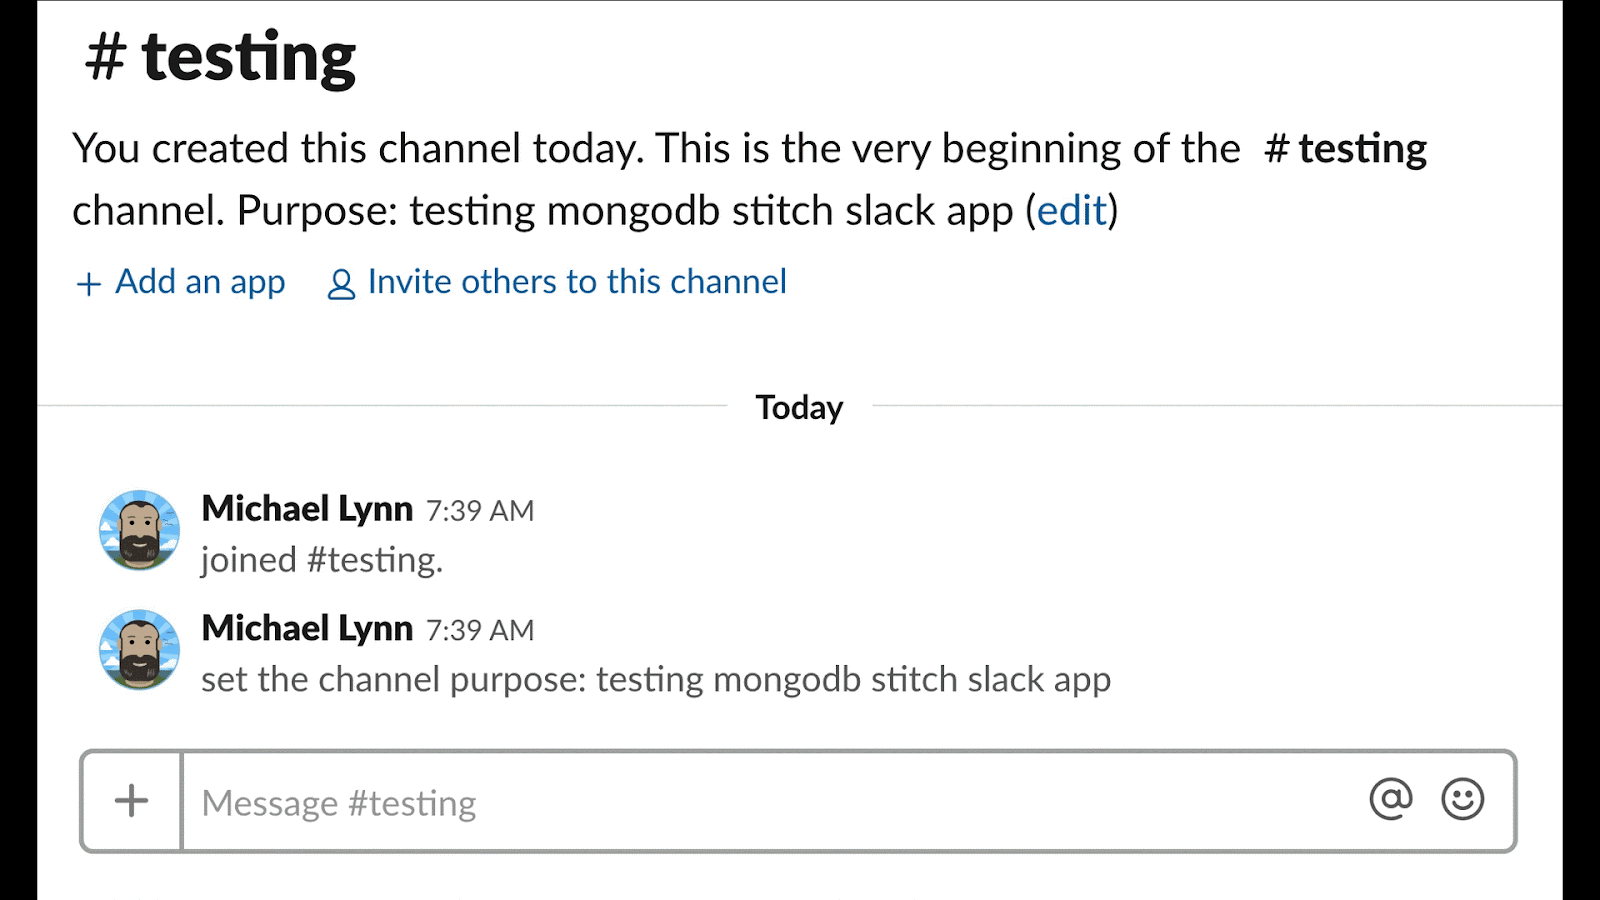Viewport: 1600px width, 900px height.
Task: Click the edit link for channel purpose
Action: (x=1072, y=211)
